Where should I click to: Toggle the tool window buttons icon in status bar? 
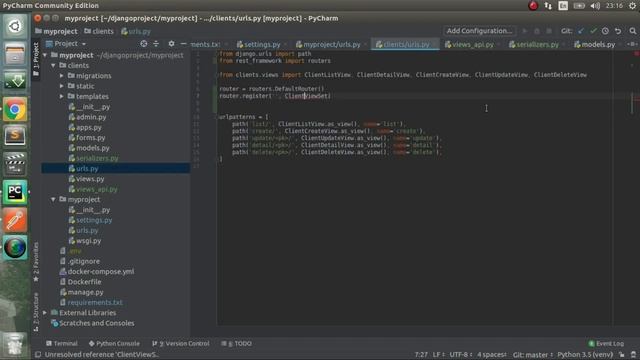tap(38, 354)
